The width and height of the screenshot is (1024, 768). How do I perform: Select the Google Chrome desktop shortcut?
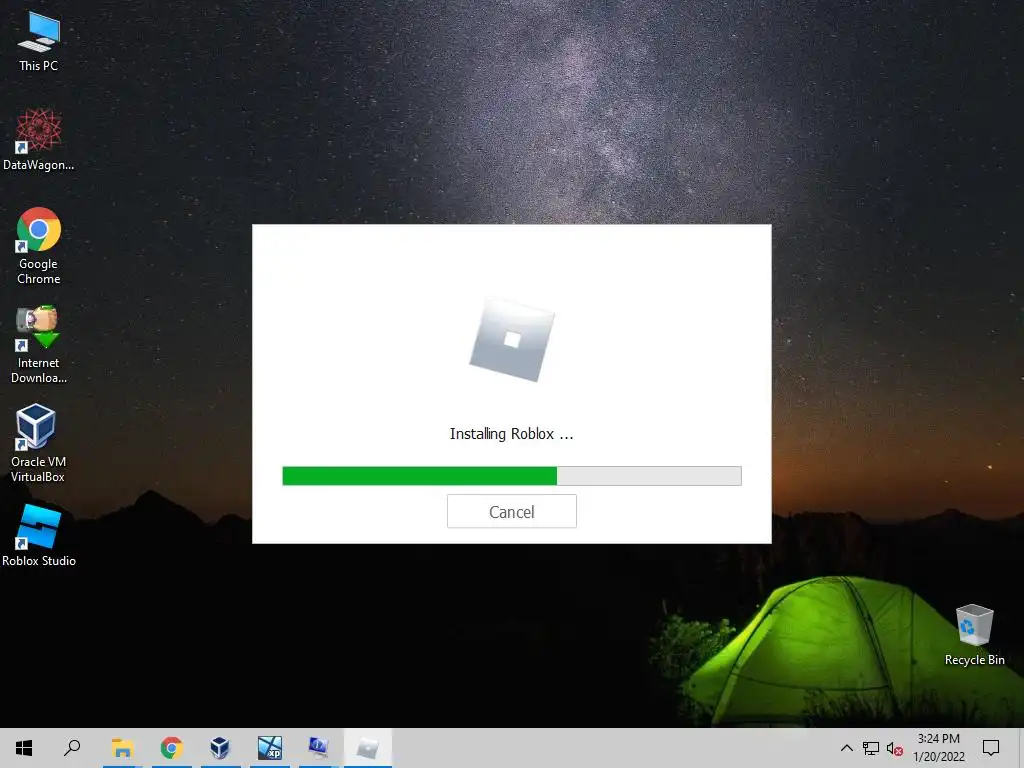[38, 246]
